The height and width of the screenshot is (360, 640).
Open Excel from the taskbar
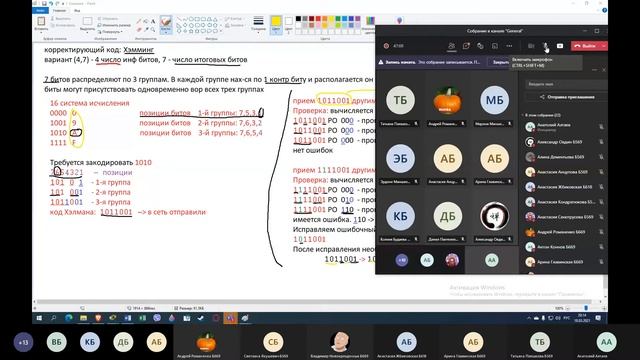[142, 318]
